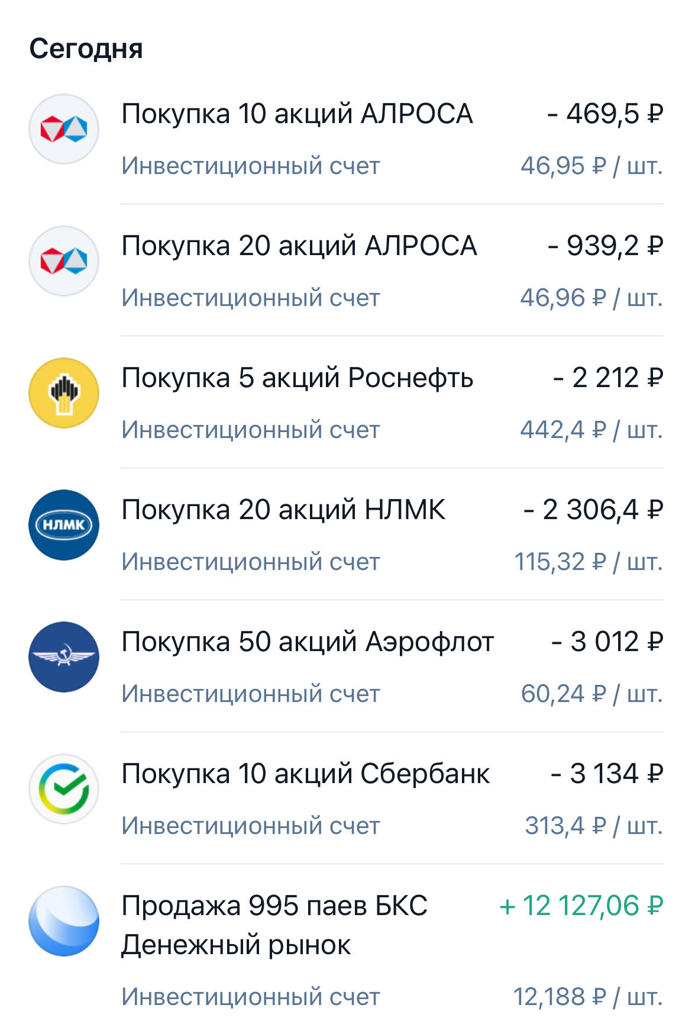The width and height of the screenshot is (692, 1024).
Task: Open the 'Покупка 10 акций Сбербанк' transaction
Action: [305, 774]
